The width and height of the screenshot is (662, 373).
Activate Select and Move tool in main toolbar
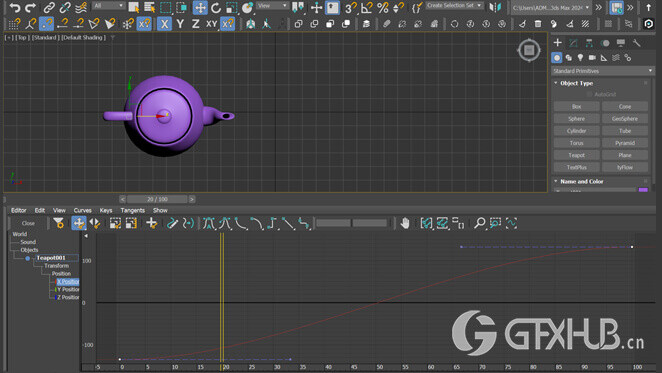(x=200, y=8)
